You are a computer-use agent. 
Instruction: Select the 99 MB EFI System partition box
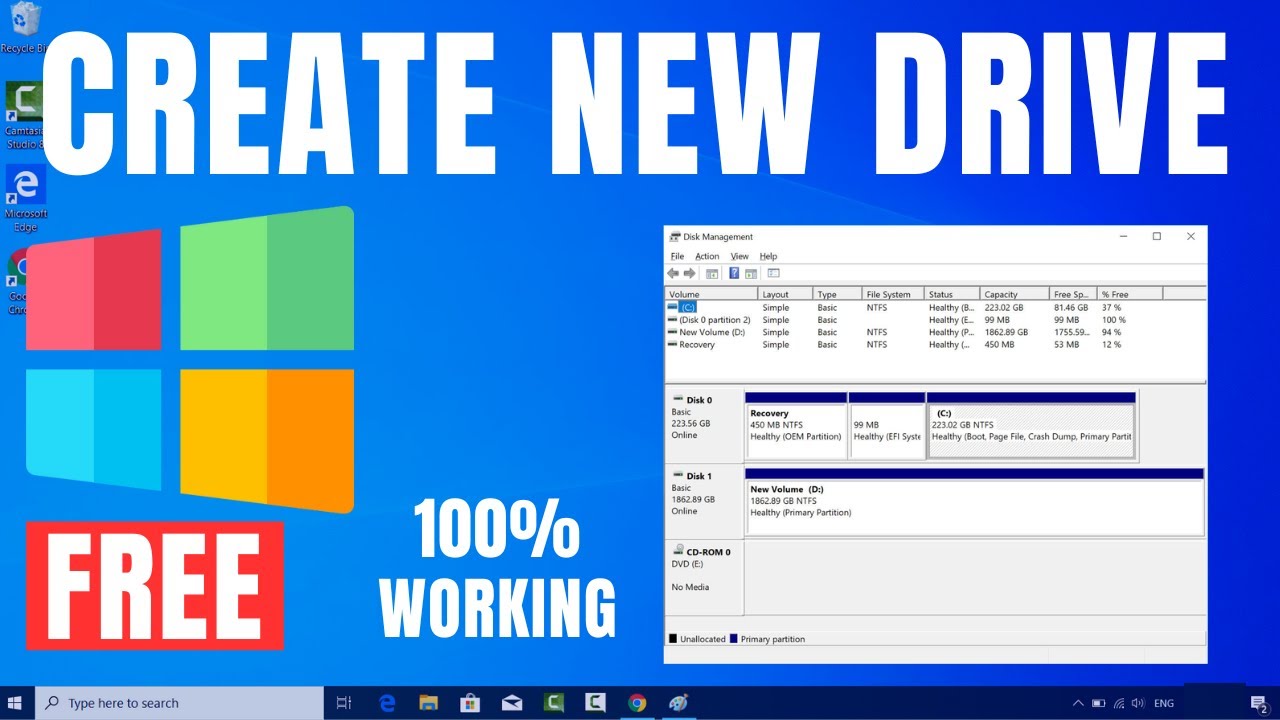[x=887, y=427]
